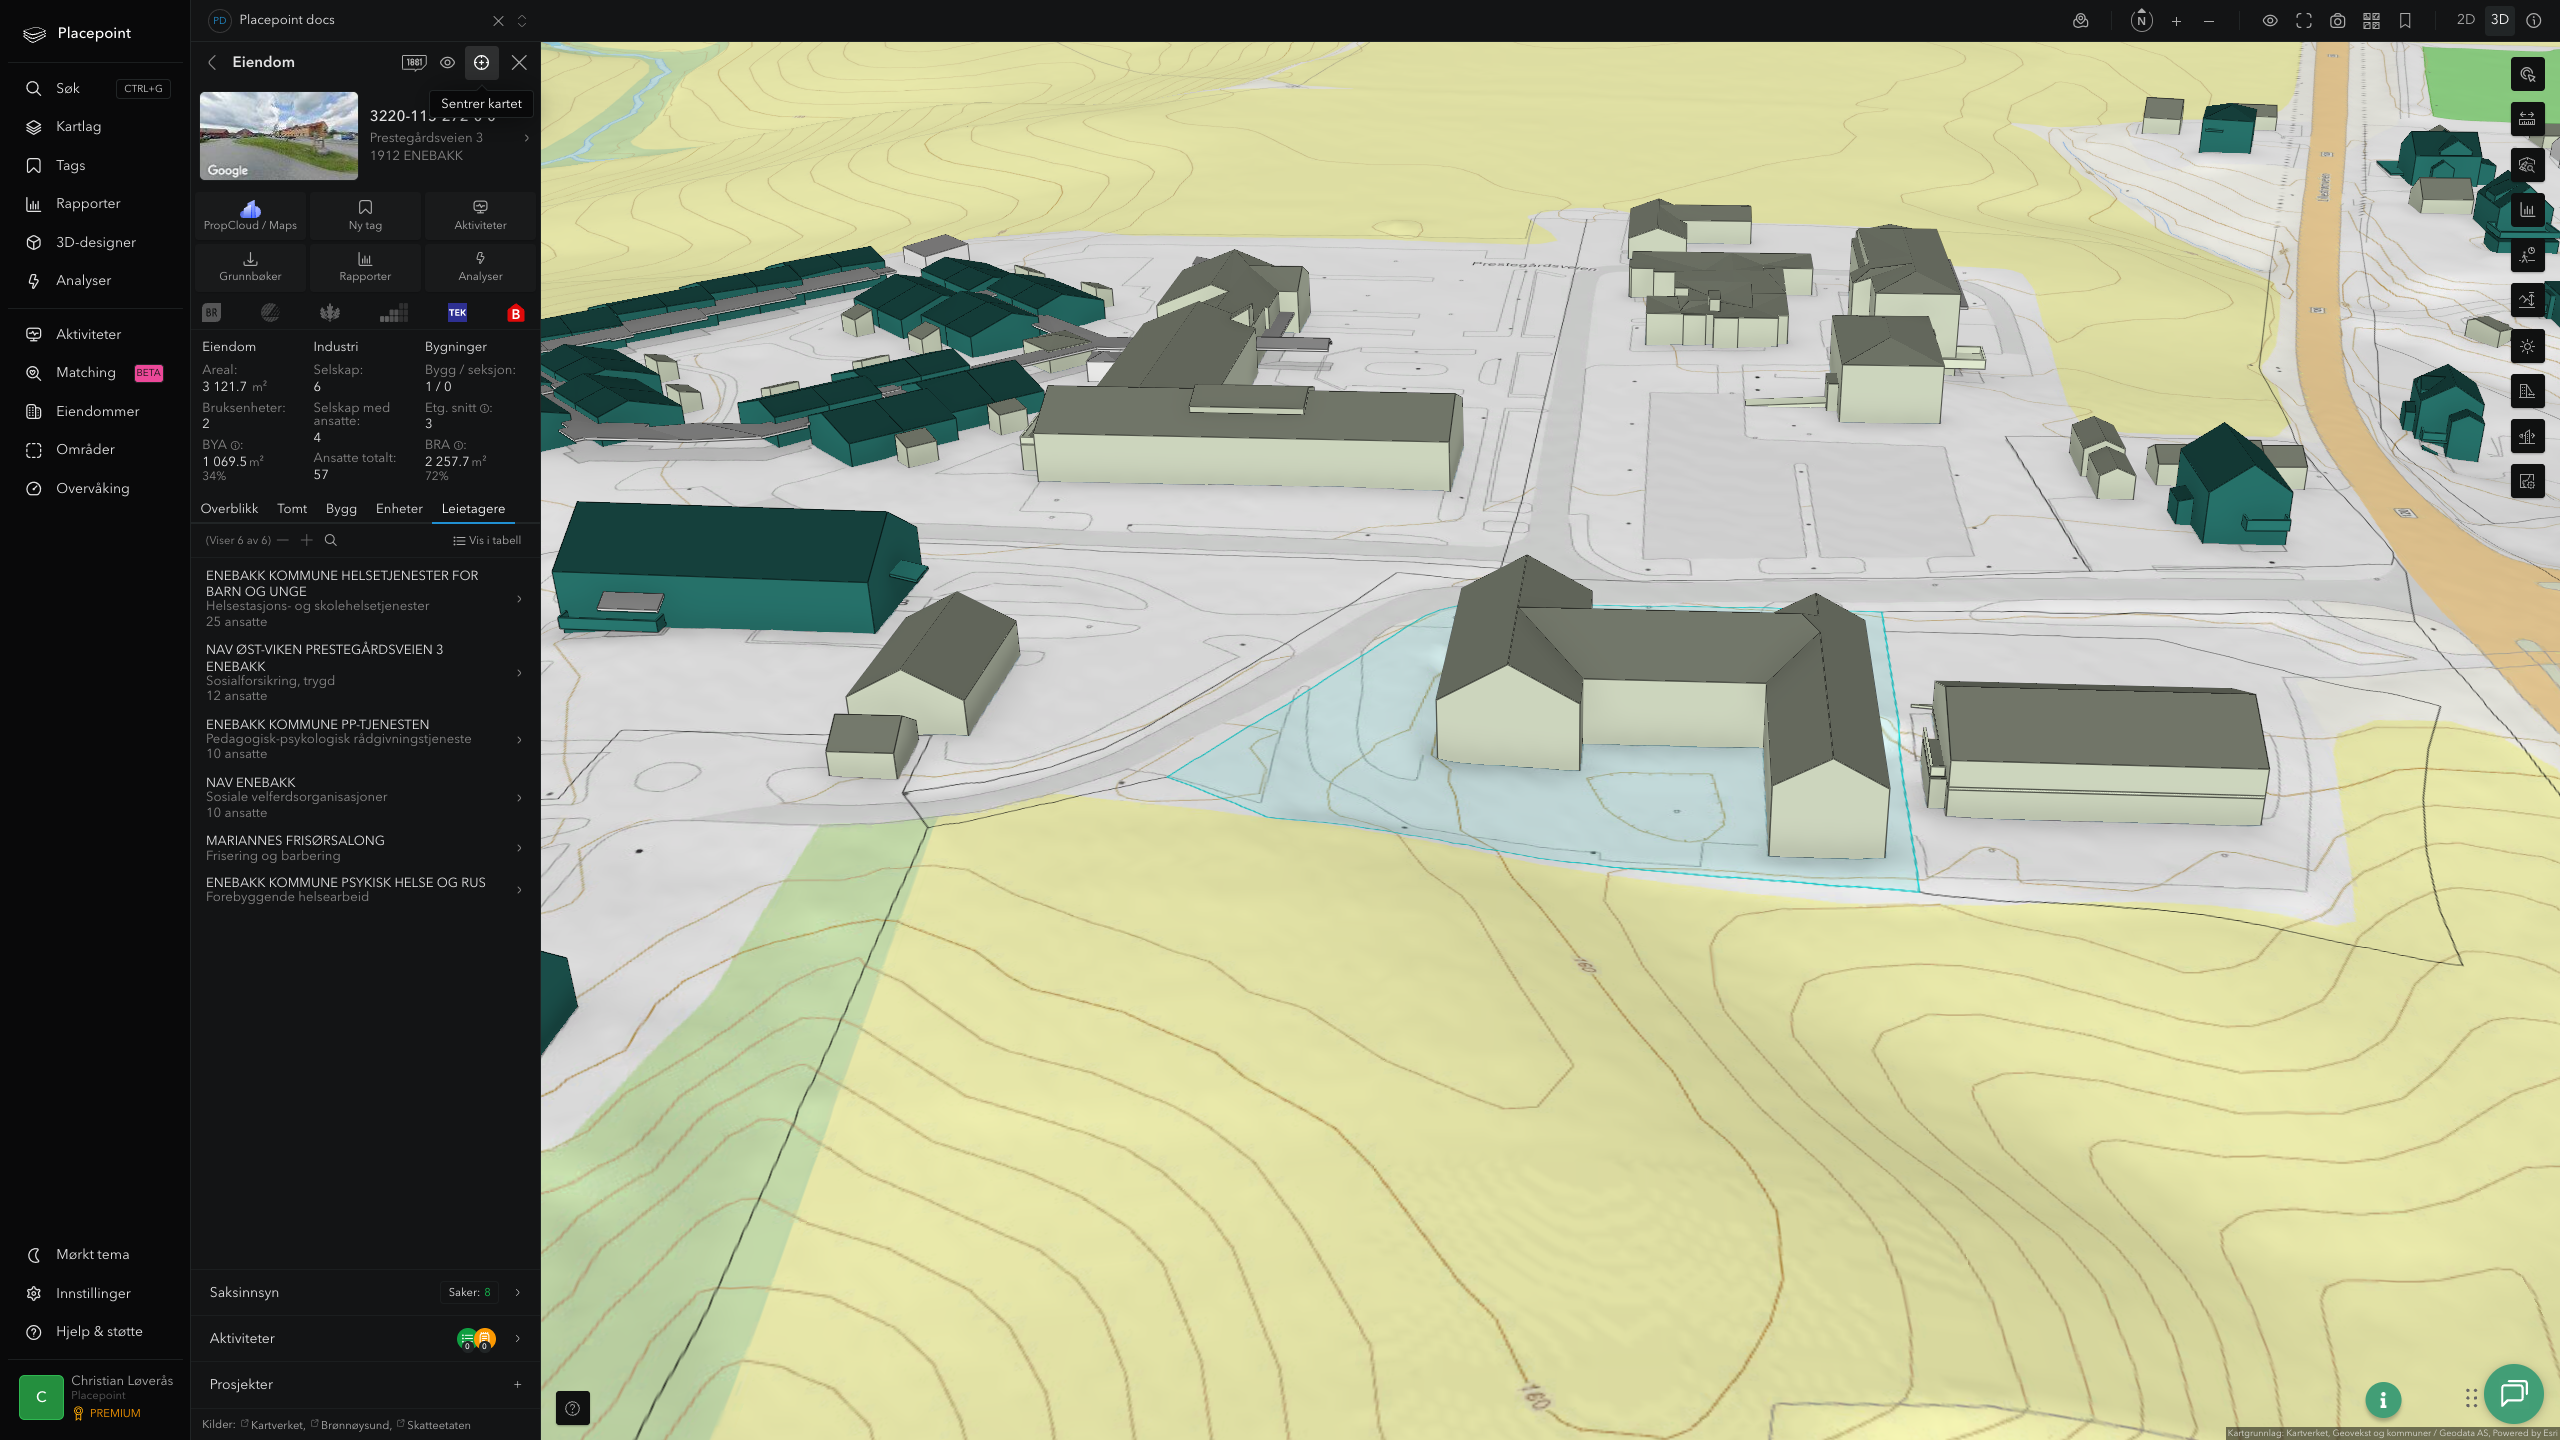Expand the Aktiviteter section at panel bottom
This screenshot has width=2560, height=1440.
(365, 1338)
